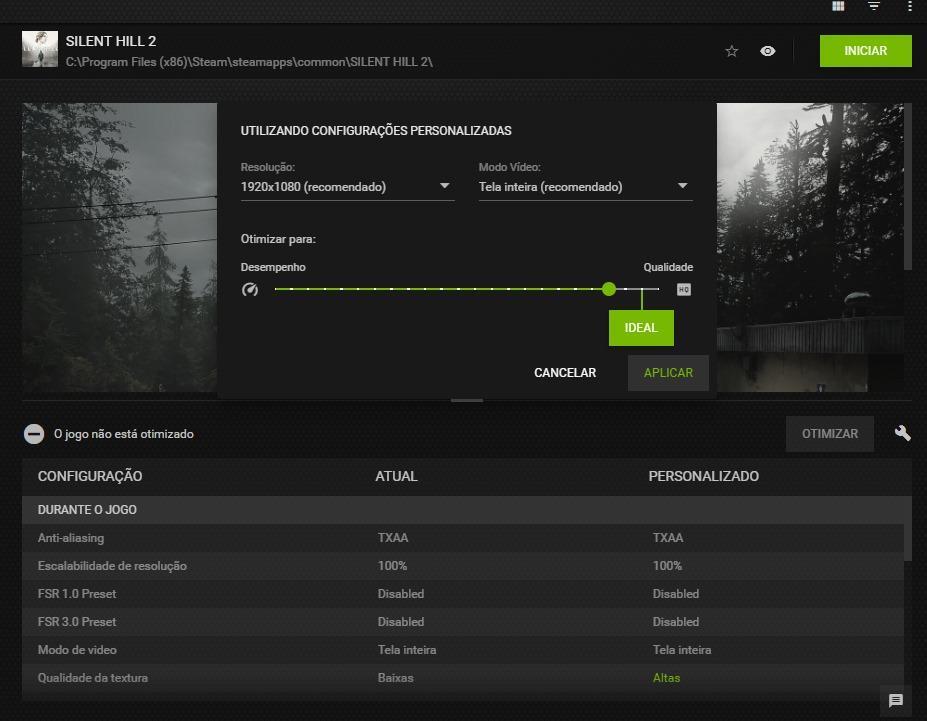The width and height of the screenshot is (927, 721).
Task: Click CANCELAR to discard changes
Action: [x=565, y=373]
